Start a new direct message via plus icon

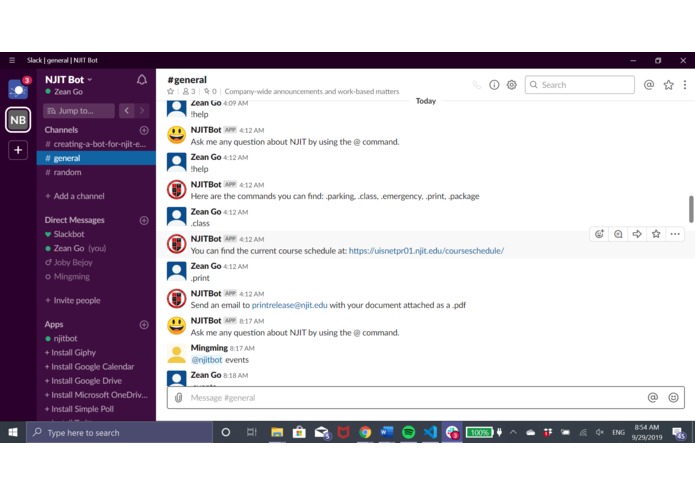[x=144, y=220]
